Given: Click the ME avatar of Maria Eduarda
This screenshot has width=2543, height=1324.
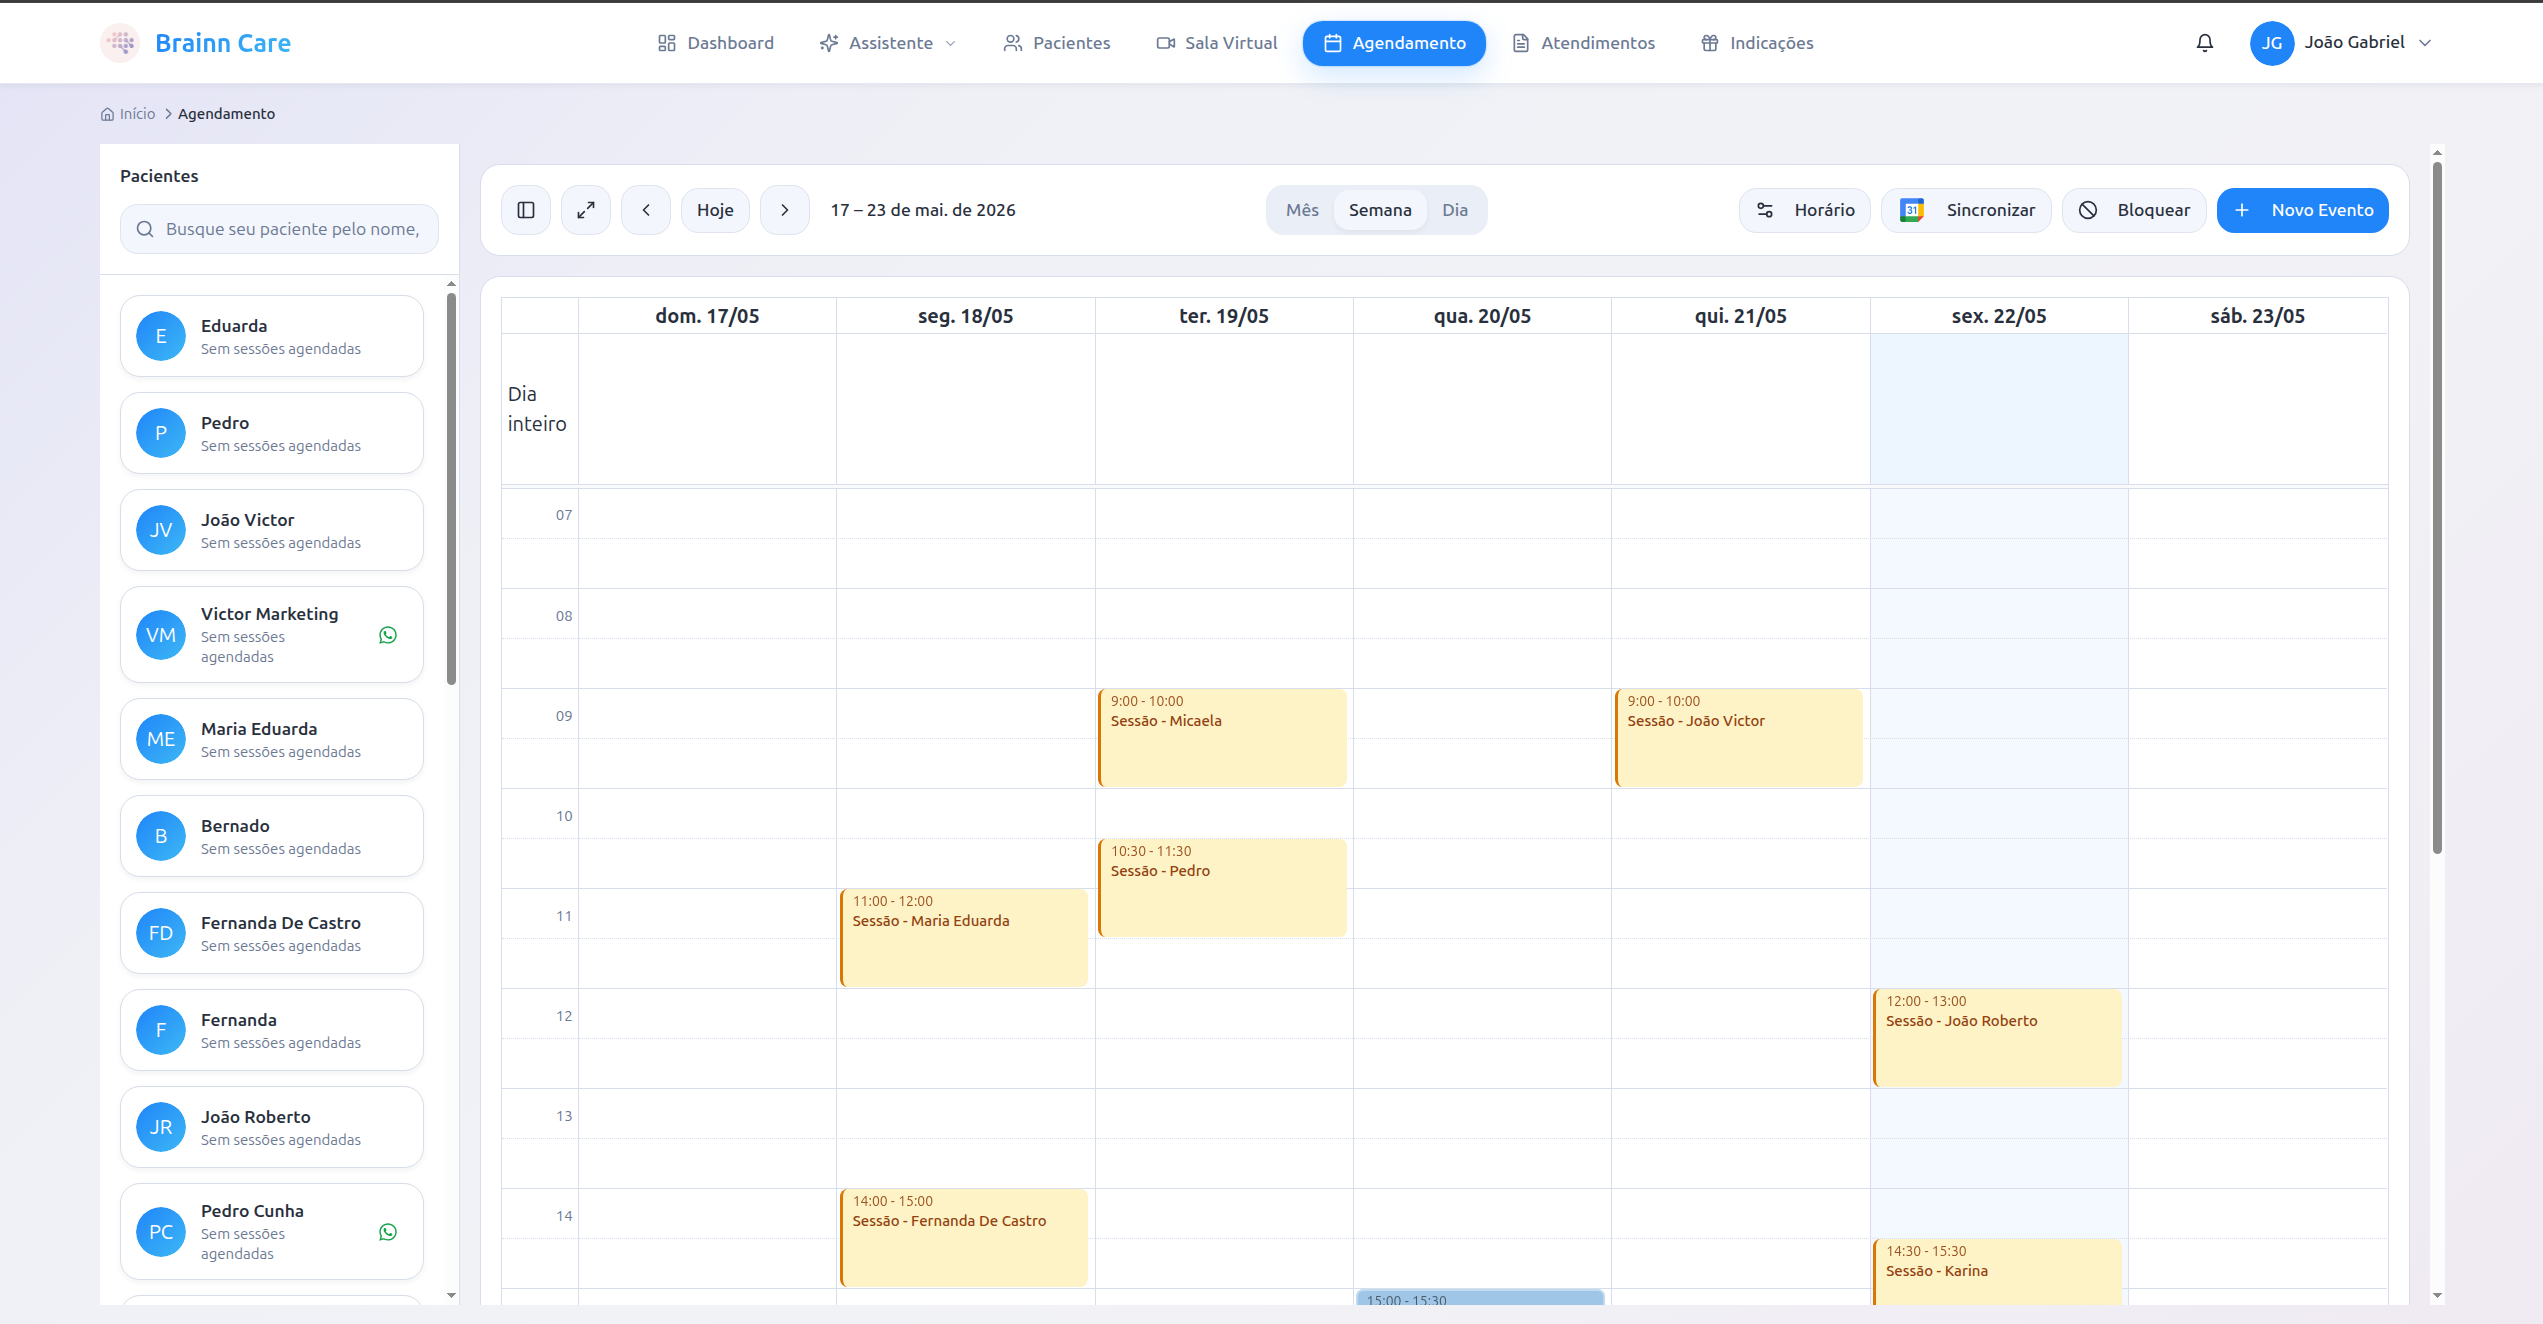Looking at the screenshot, I should (x=161, y=739).
